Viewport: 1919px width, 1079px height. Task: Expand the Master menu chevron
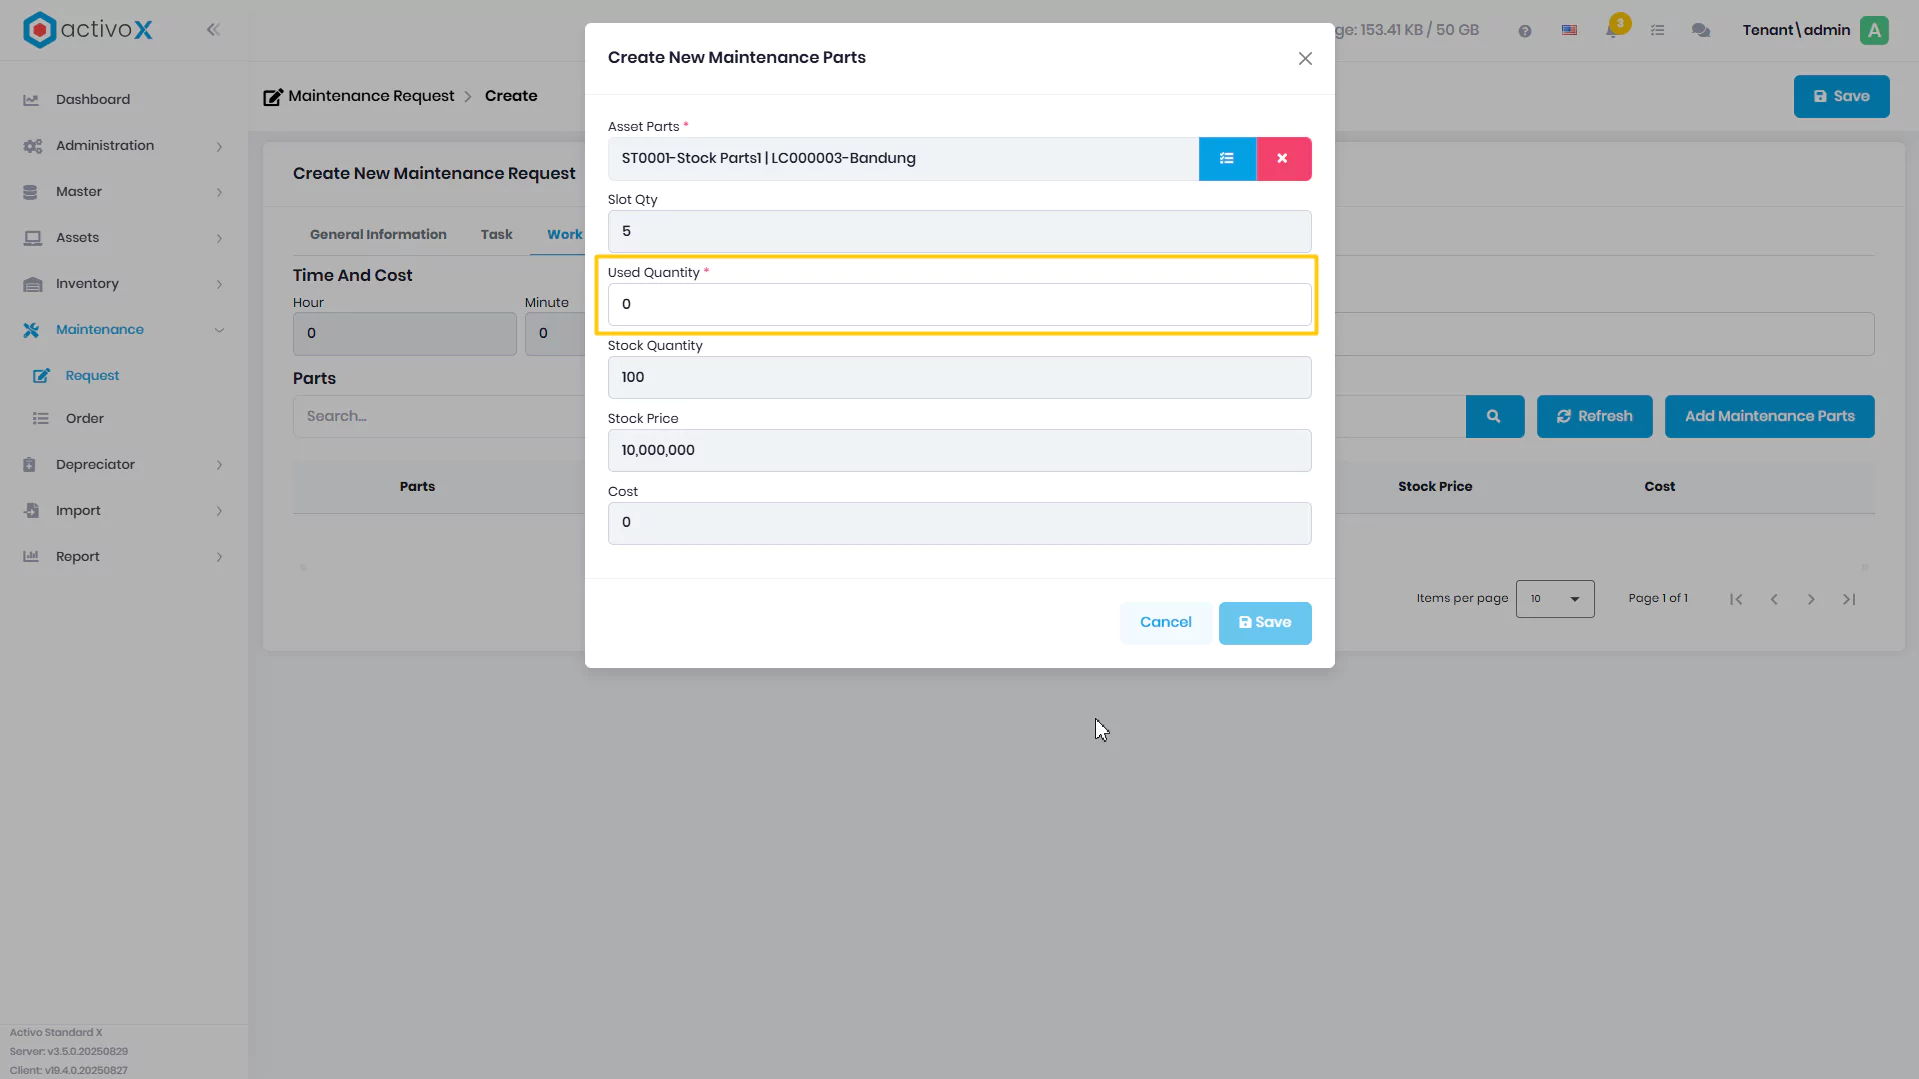pyautogui.click(x=219, y=193)
